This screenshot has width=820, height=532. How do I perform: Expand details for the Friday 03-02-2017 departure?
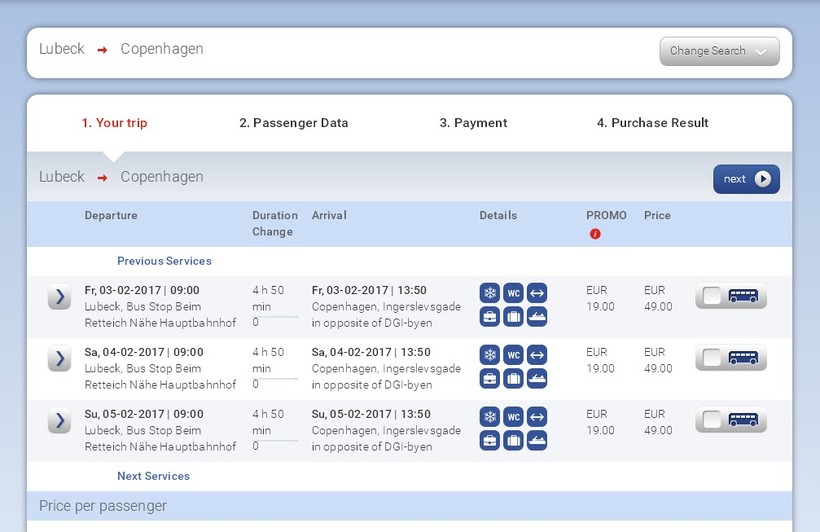59,297
